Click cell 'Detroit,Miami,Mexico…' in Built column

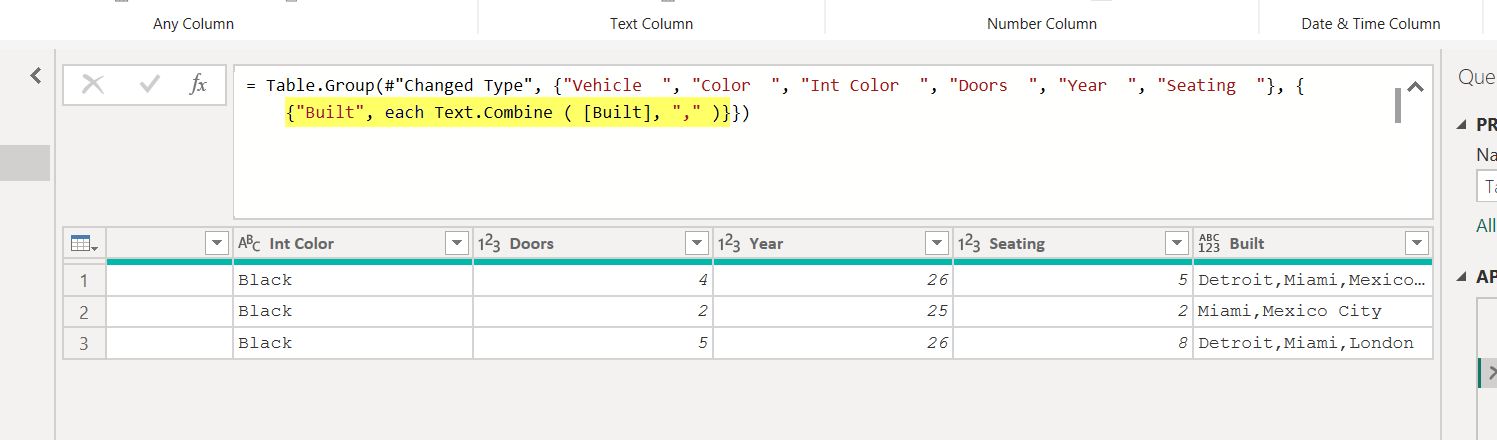click(x=1313, y=280)
